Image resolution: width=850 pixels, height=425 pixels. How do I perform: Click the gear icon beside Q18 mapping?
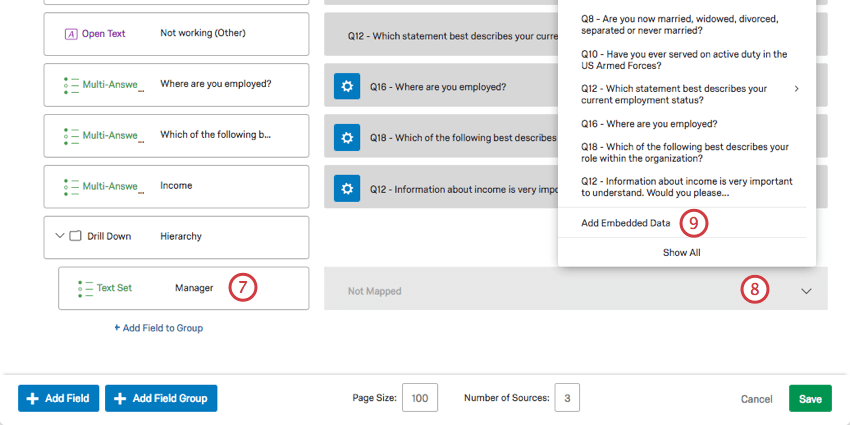click(346, 137)
